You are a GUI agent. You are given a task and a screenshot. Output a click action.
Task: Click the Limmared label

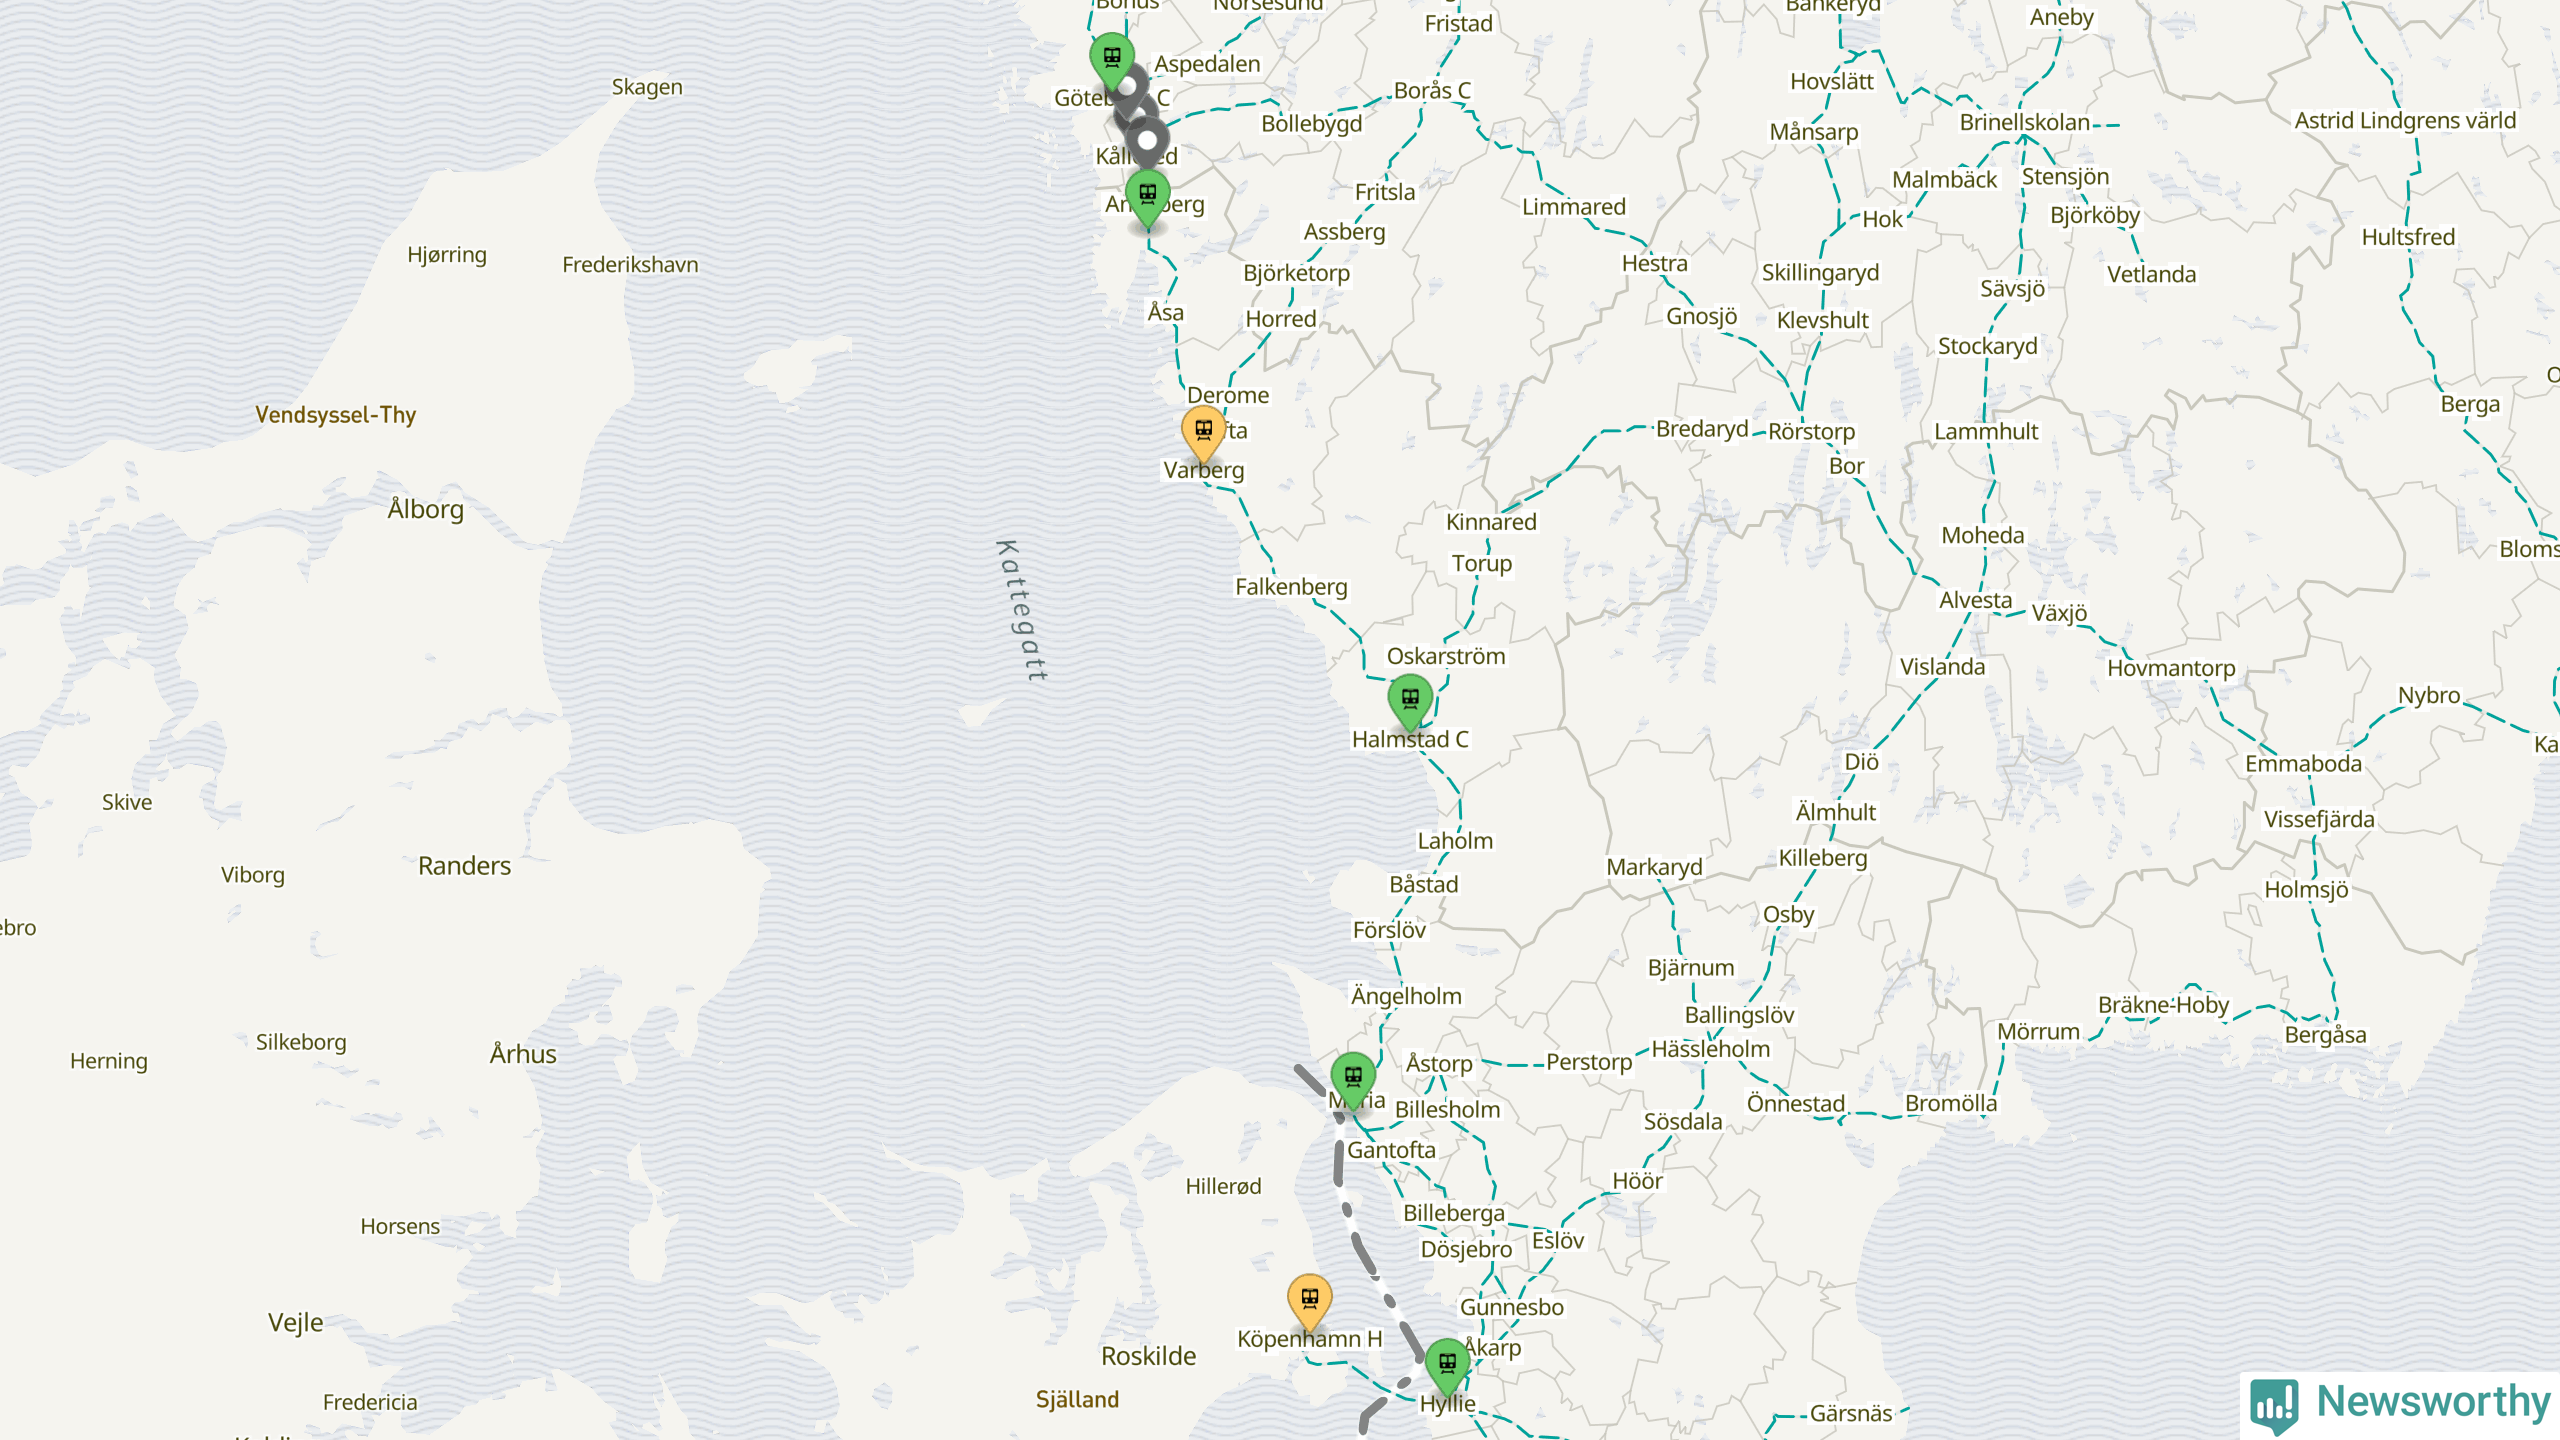point(1573,207)
